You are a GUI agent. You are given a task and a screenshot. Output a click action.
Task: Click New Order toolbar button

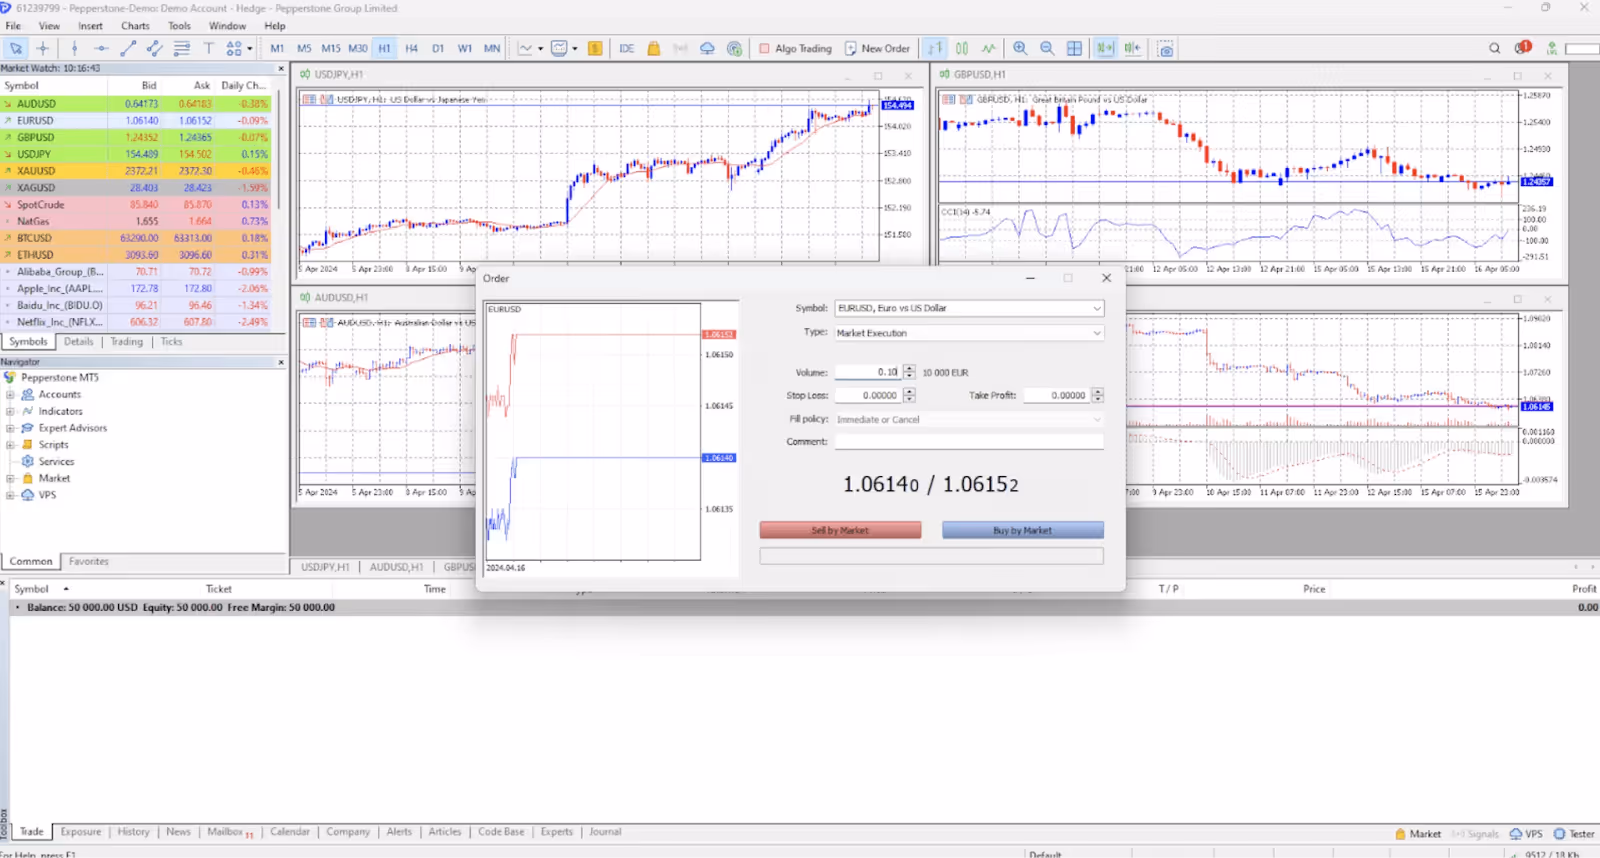coord(878,48)
